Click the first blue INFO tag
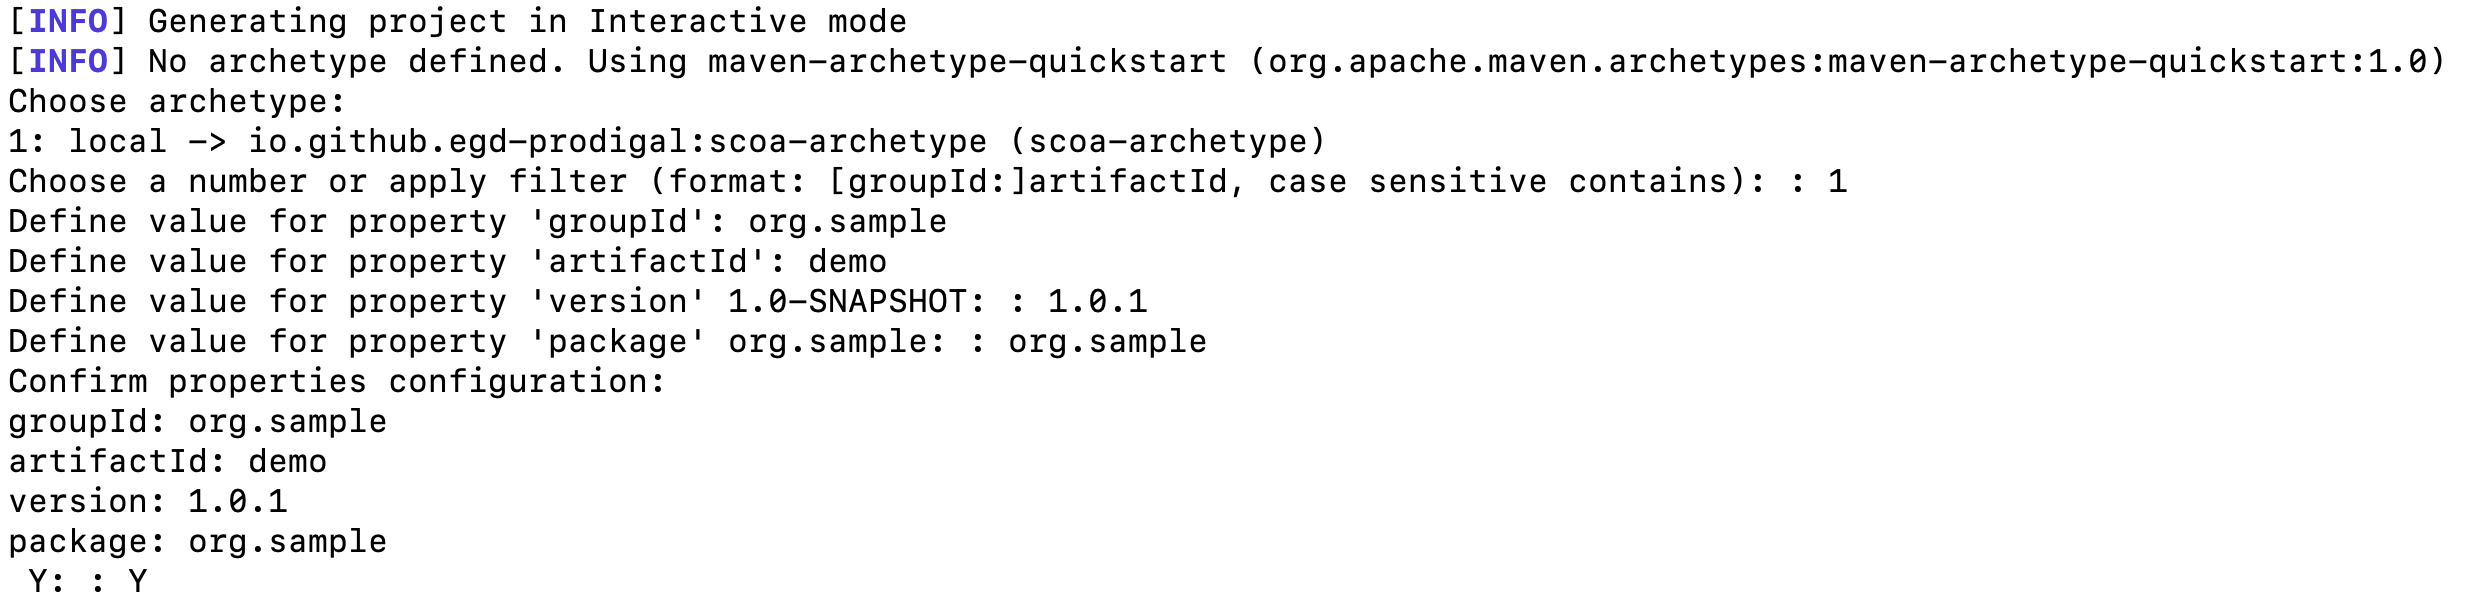Screen dimensions: 2470x604 coord(68,21)
